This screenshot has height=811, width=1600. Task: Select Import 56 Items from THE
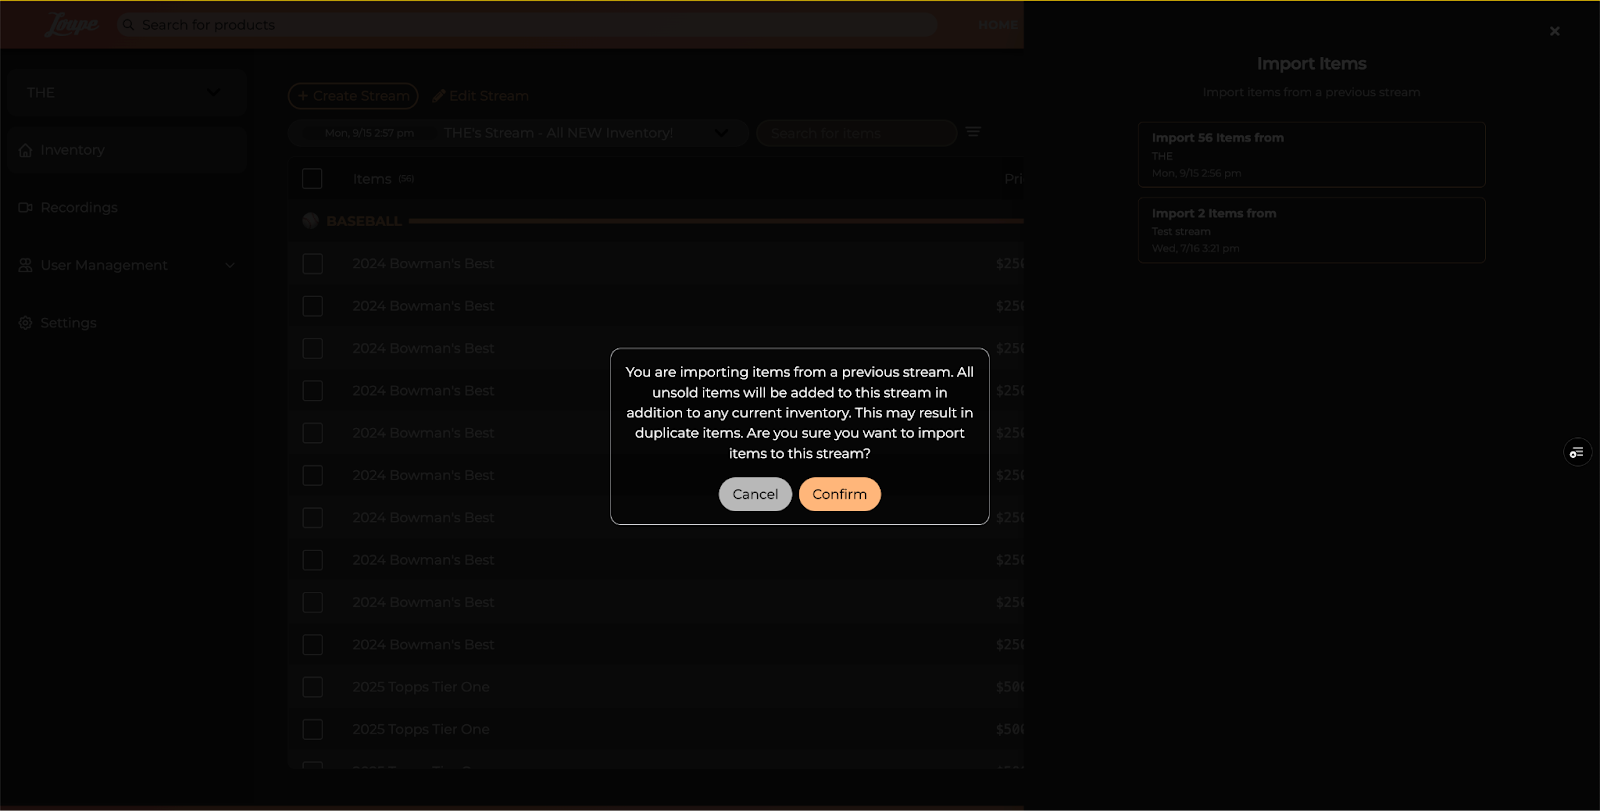(1311, 155)
